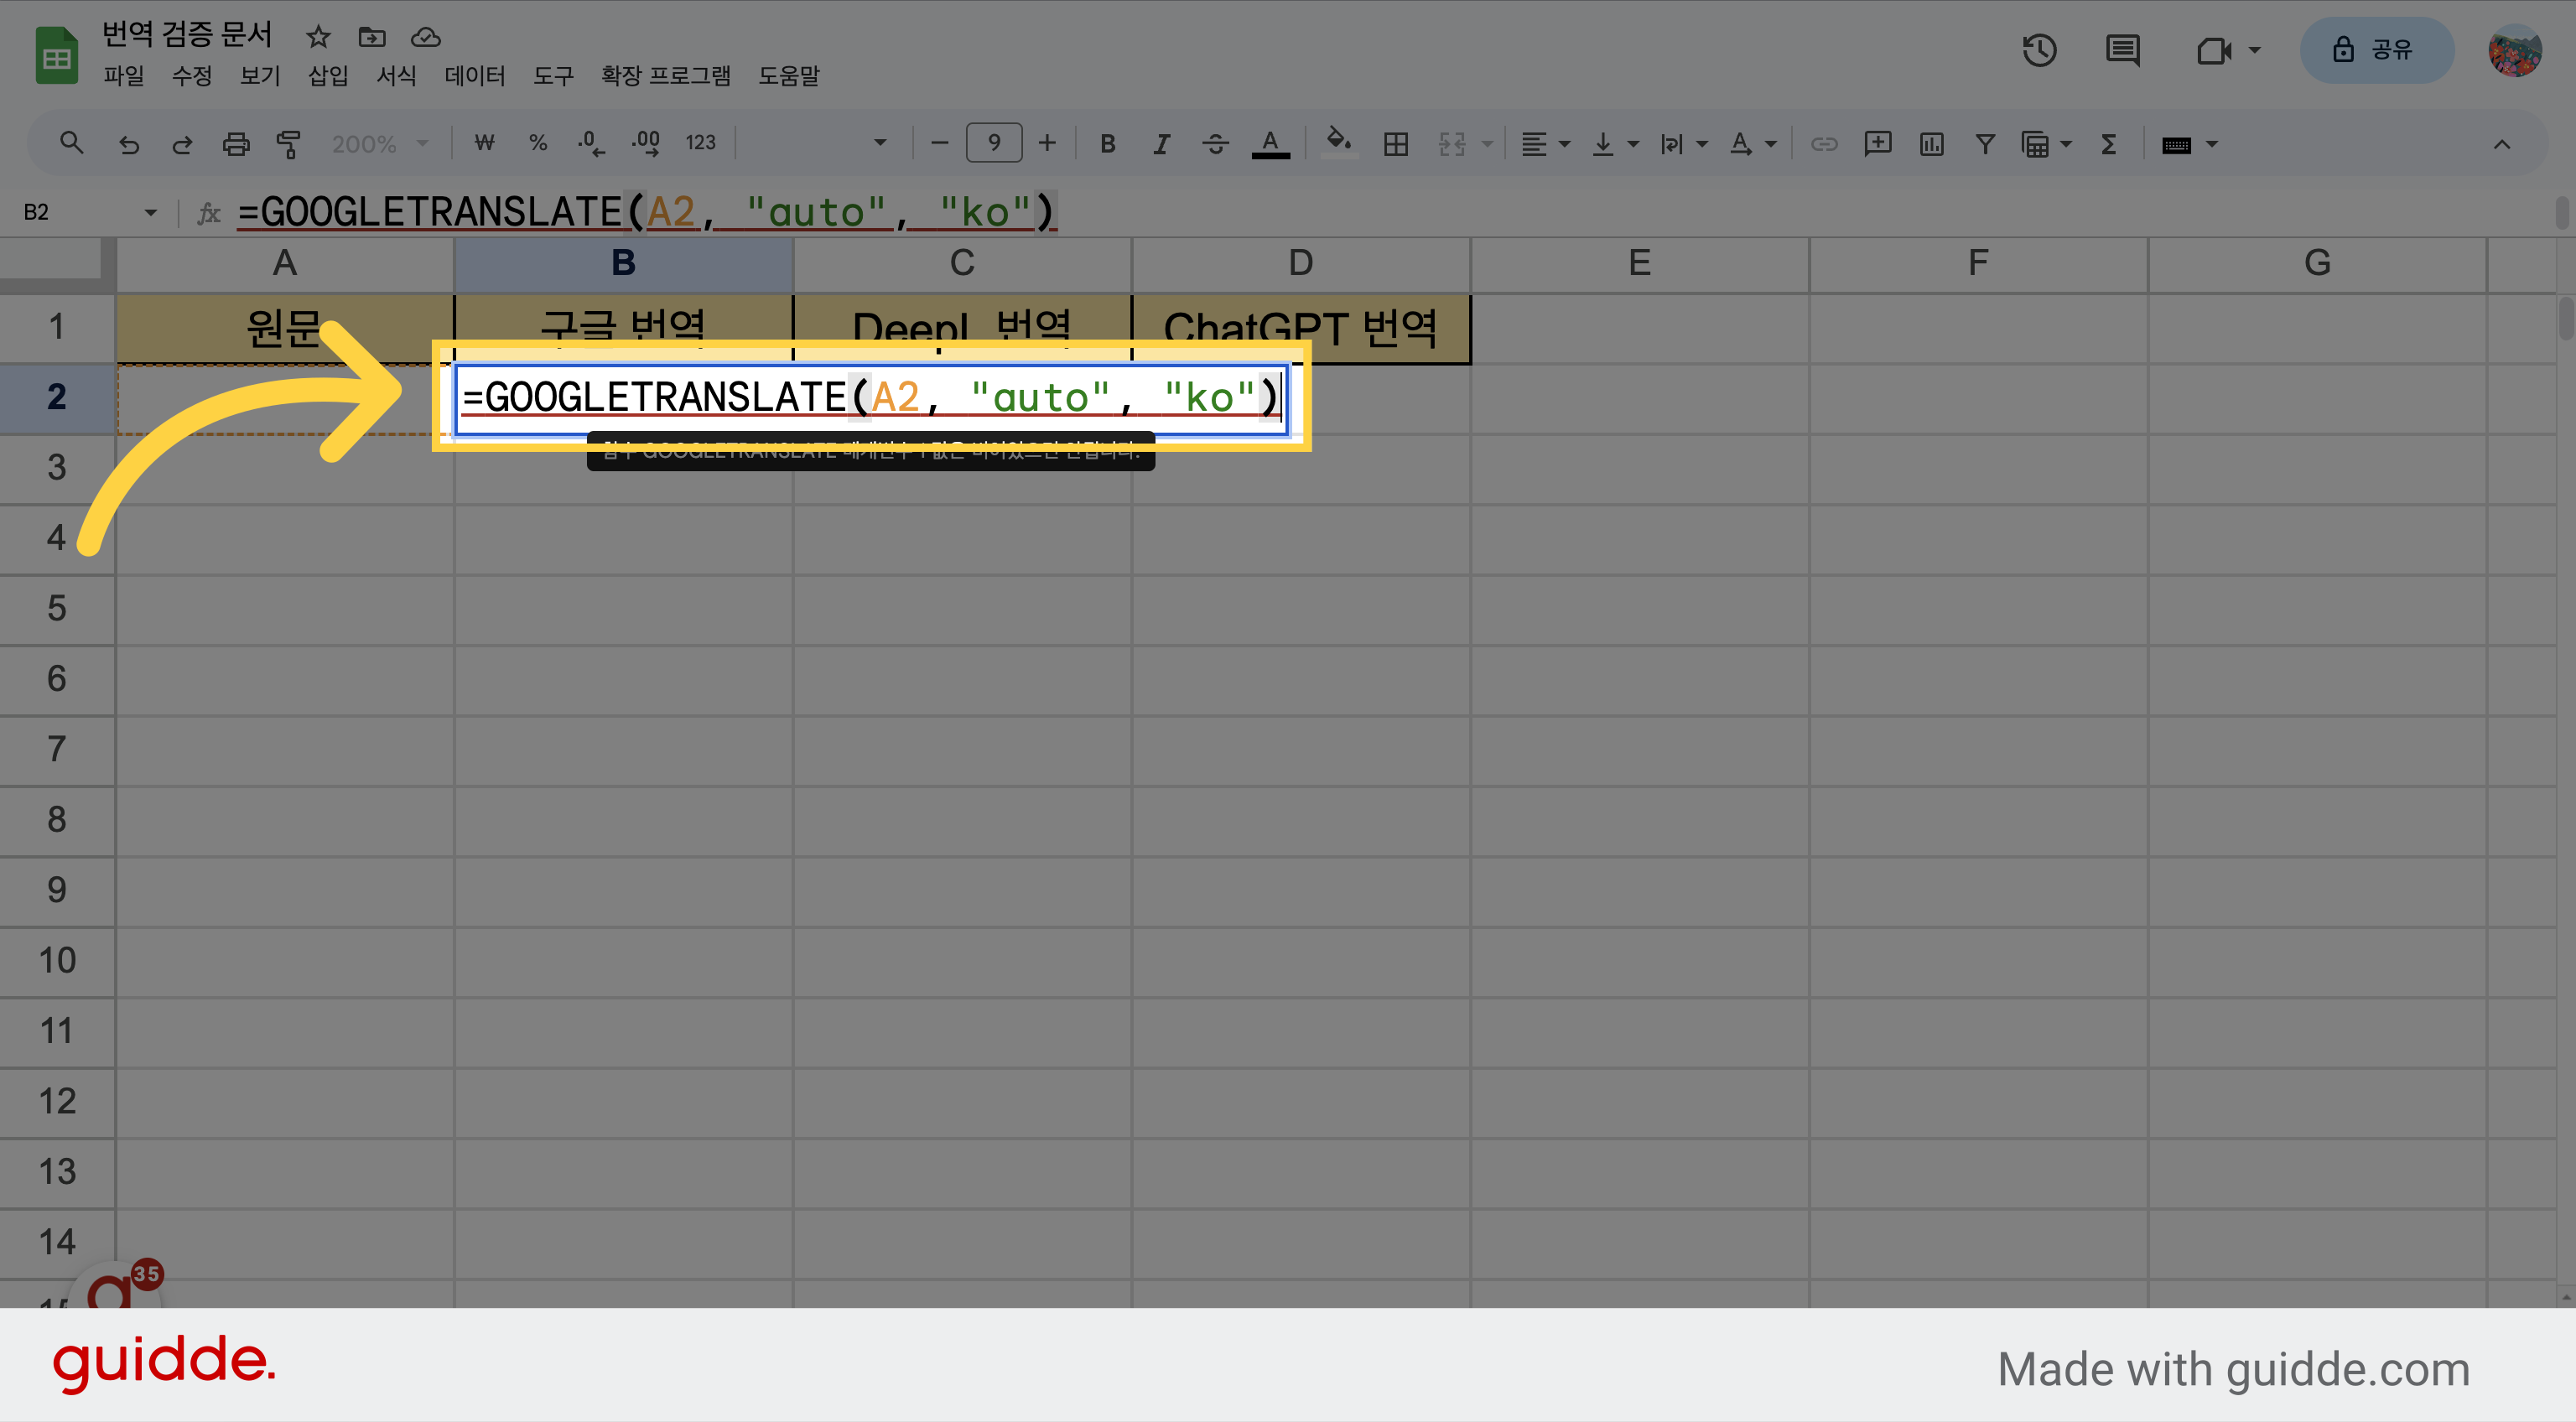Open the 확장 프로그램 menu
2576x1422 pixels.
665,76
